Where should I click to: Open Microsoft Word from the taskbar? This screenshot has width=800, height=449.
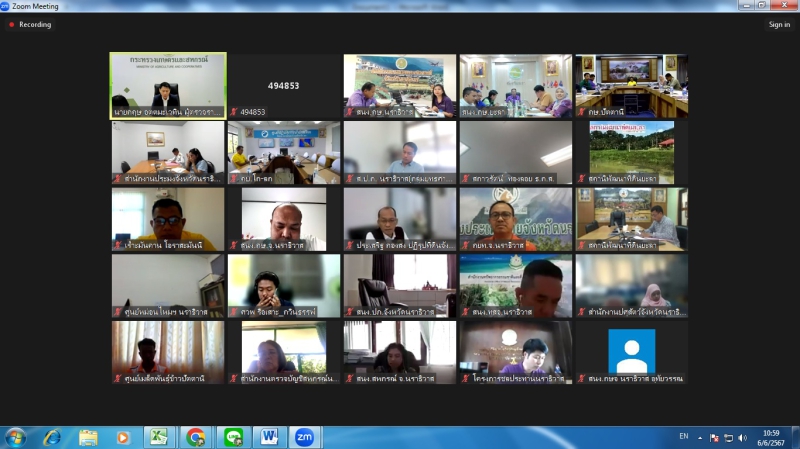(x=269, y=437)
